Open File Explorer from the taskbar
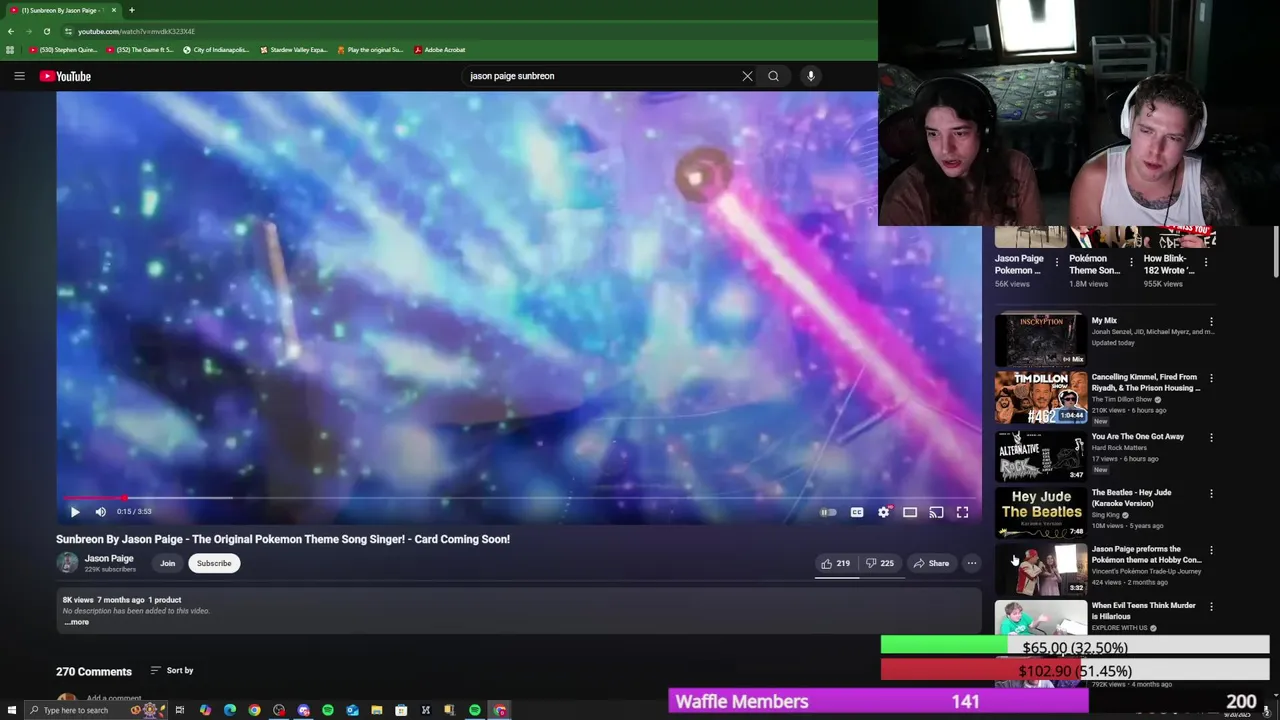 pos(377,710)
